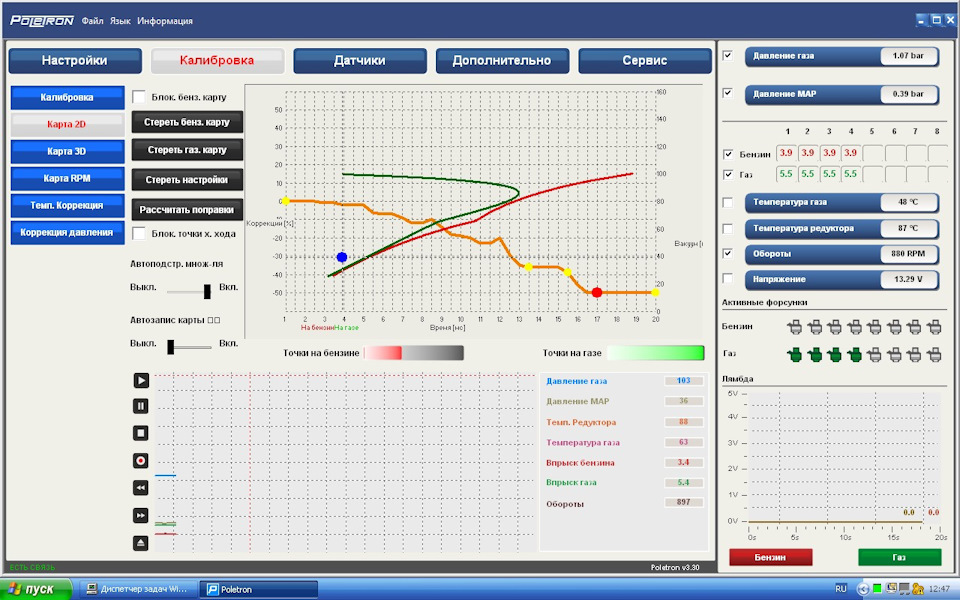
Task: Click Стереть газ. карту button
Action: [187, 149]
